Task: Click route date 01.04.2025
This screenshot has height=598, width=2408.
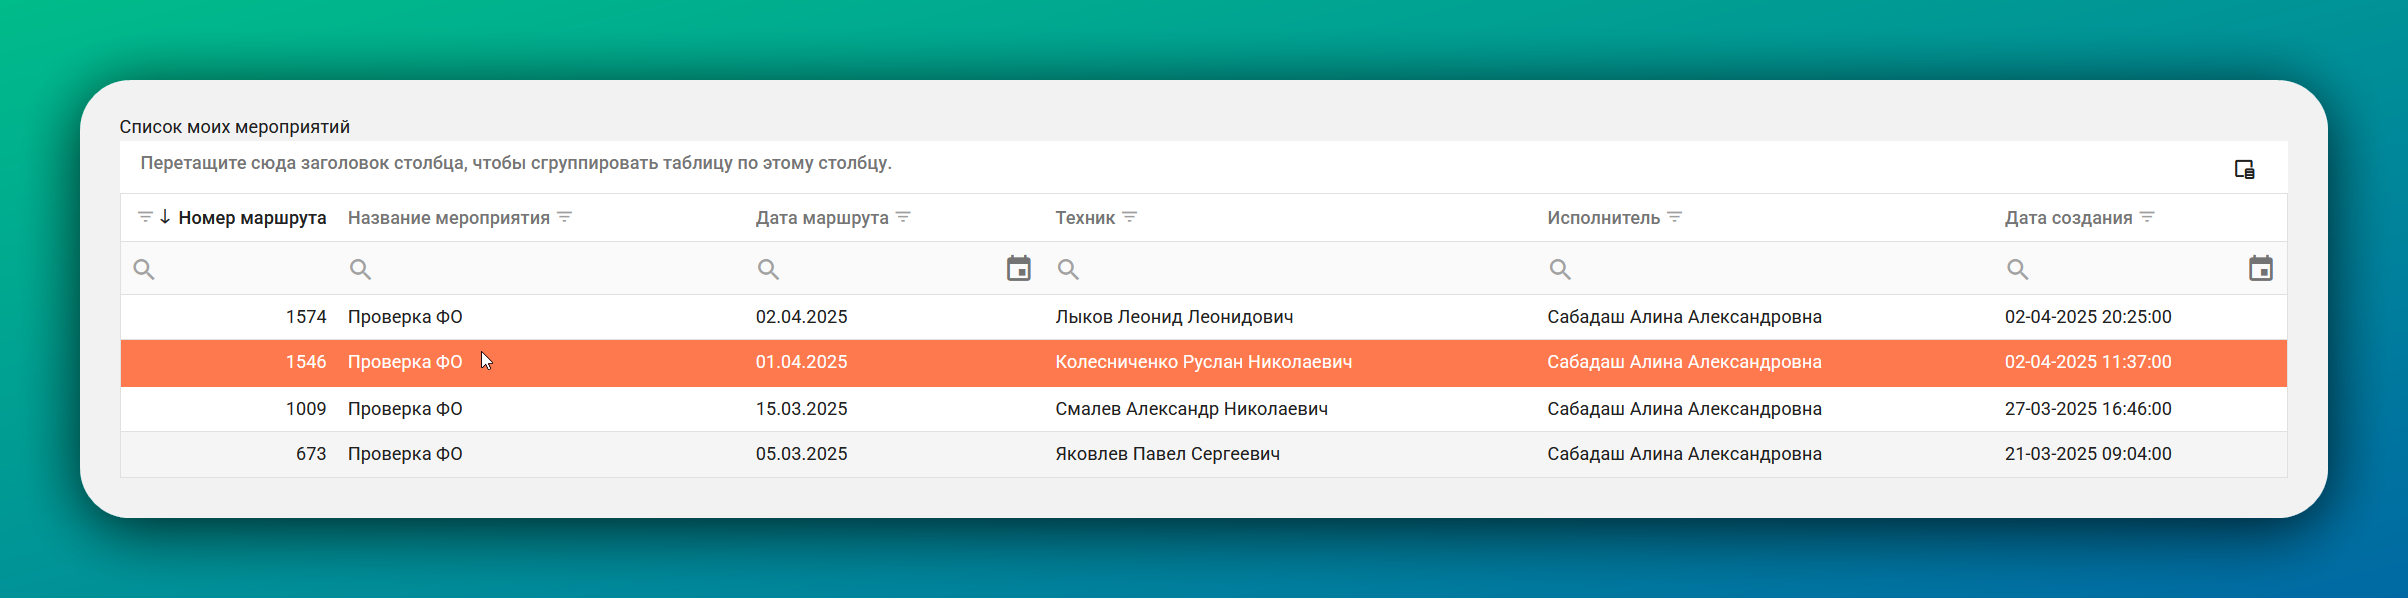Action: 801,362
